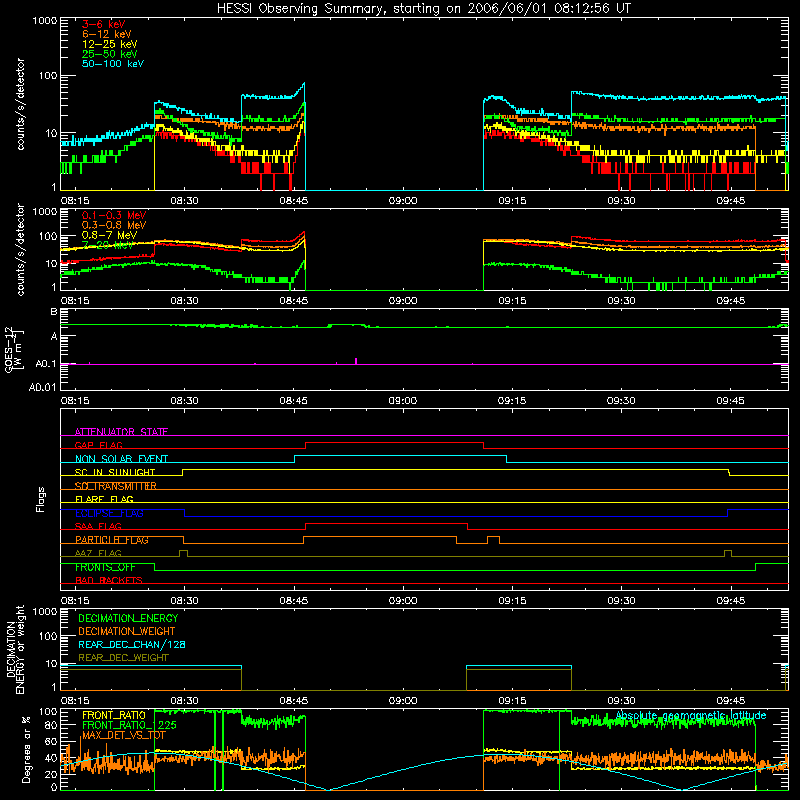The width and height of the screenshot is (800, 800).
Task: Click the A0.01 tick label on GOES axis
Action: pyautogui.click(x=42, y=387)
